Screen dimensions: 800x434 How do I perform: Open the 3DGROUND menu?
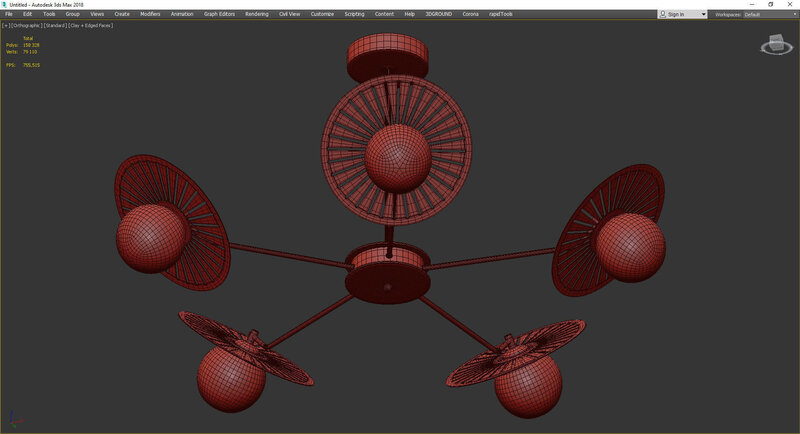[439, 15]
